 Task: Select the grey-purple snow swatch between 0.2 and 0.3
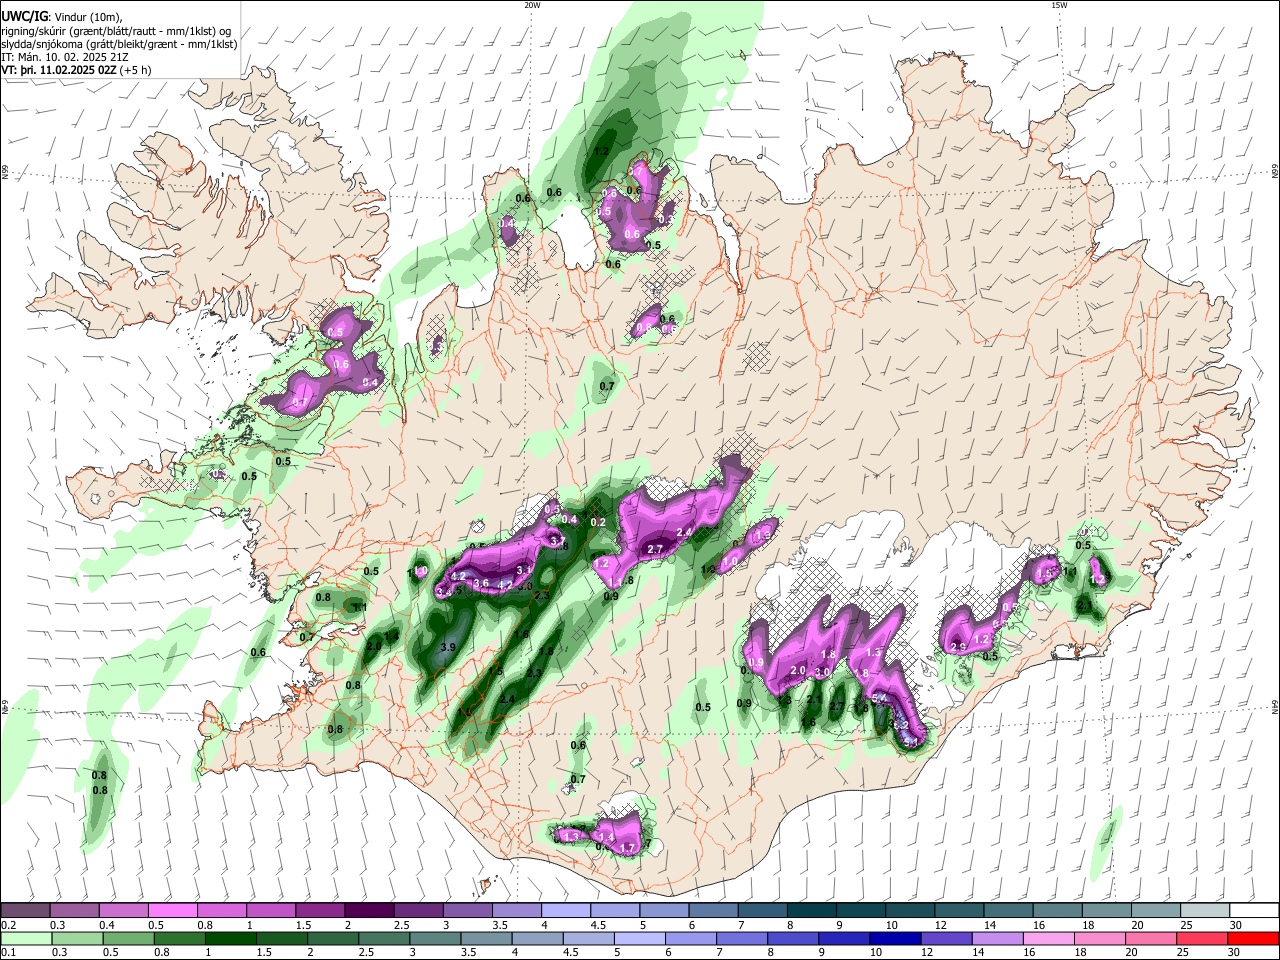26,910
